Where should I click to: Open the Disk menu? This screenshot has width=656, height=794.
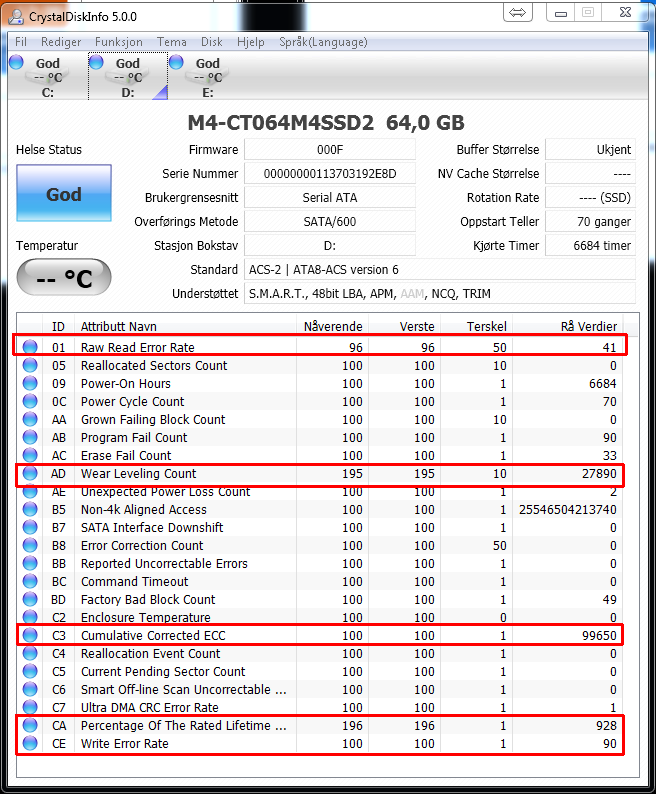[211, 42]
